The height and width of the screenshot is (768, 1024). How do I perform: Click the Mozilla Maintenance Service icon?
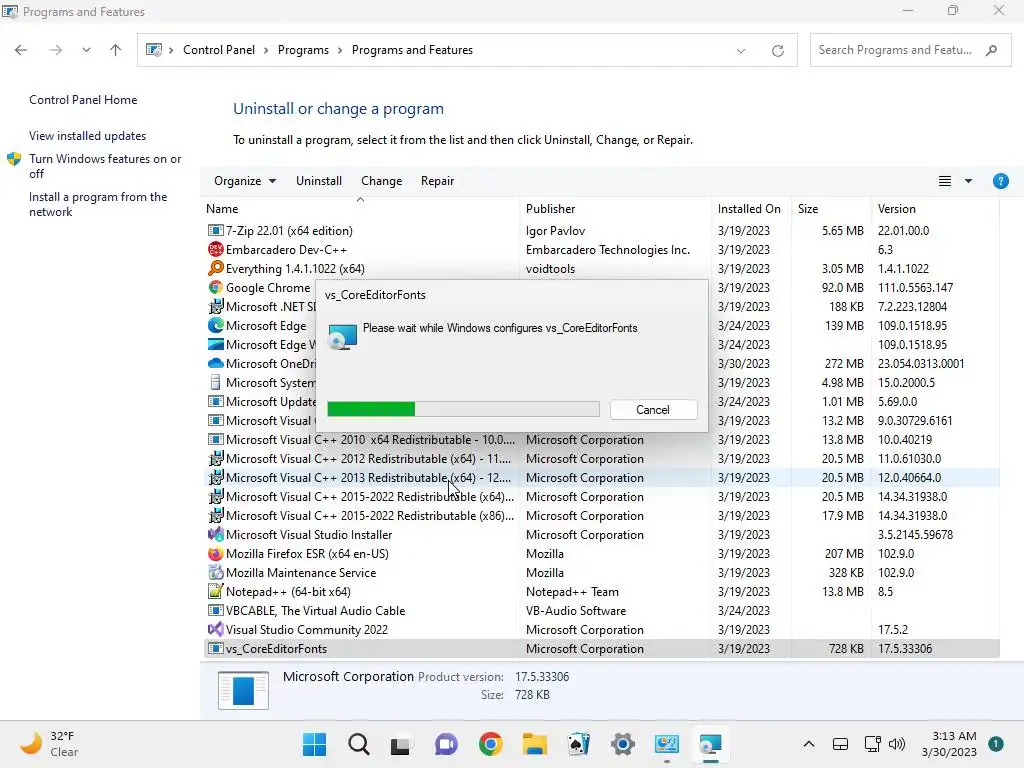pos(216,572)
